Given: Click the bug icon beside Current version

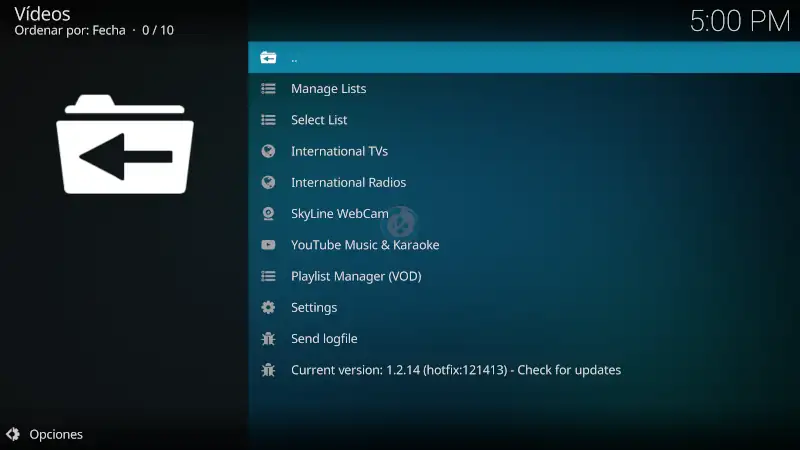Looking at the screenshot, I should [268, 370].
